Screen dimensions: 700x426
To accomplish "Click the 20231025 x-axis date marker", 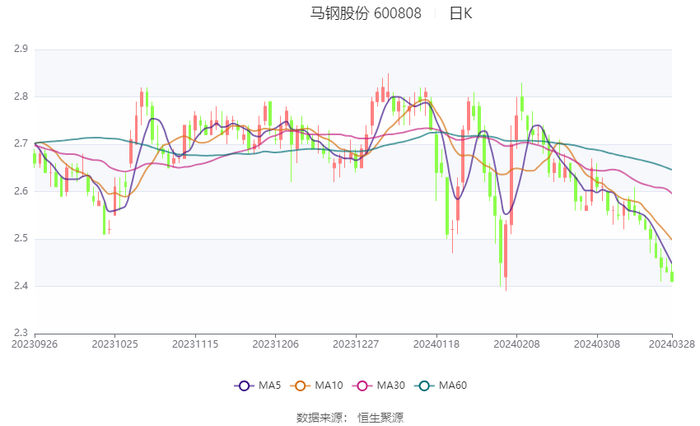I will click(x=115, y=344).
